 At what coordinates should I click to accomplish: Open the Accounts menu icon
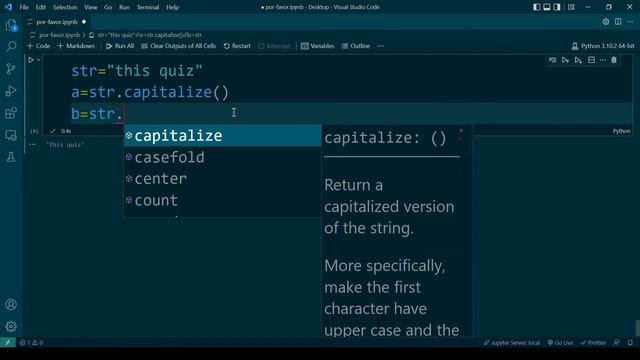tap(11, 304)
